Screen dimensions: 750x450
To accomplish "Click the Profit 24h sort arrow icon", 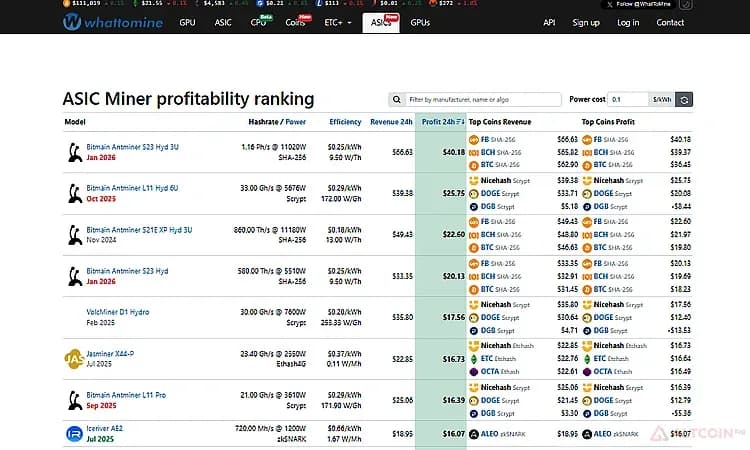I will [460, 122].
